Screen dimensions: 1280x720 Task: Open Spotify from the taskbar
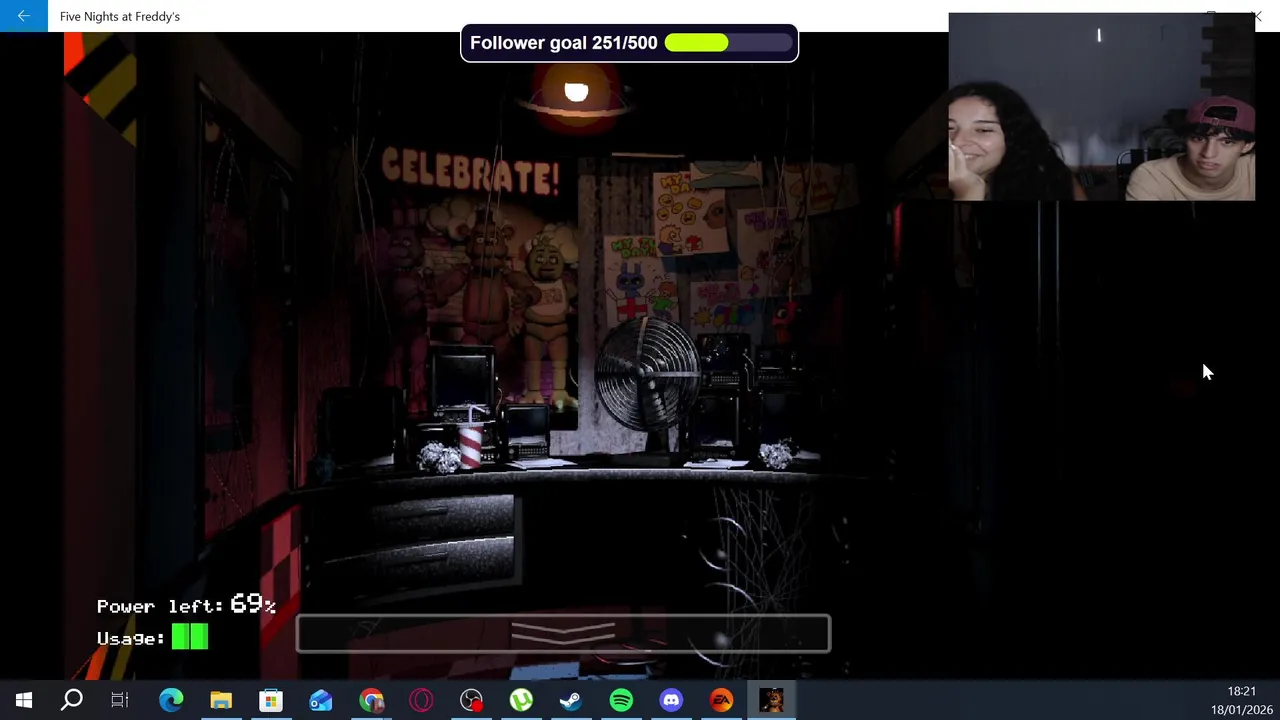621,700
